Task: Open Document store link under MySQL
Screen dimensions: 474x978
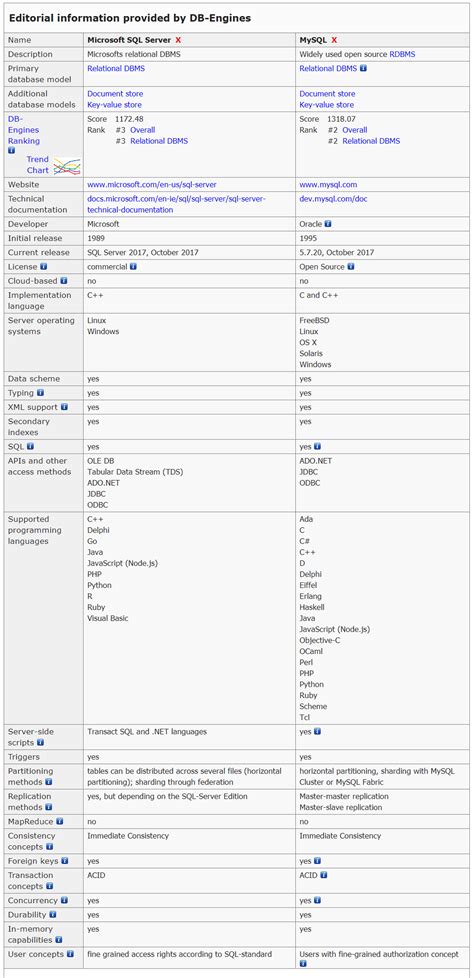Action: click(327, 94)
